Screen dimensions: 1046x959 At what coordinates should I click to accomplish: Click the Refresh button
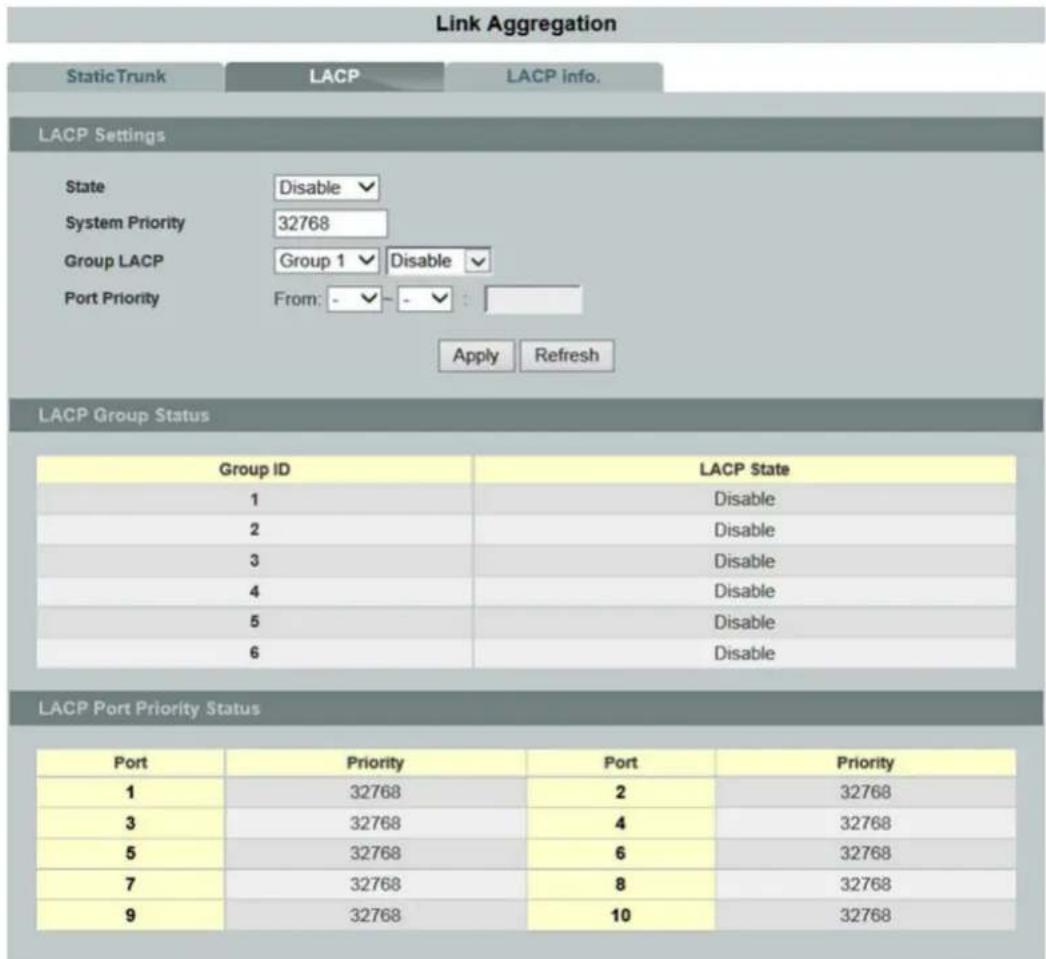pos(566,355)
